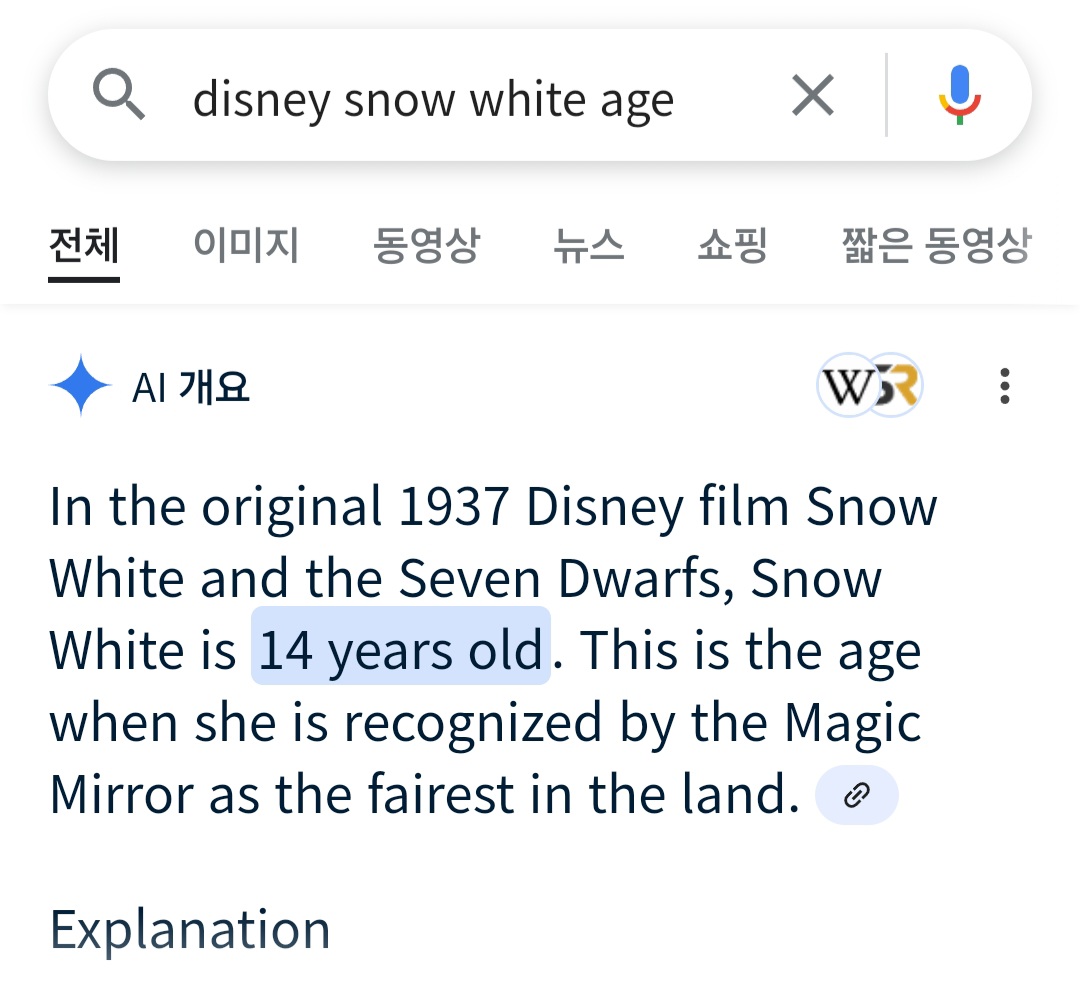Click the link chip after "land."
This screenshot has height=1001, width=1080.
coord(857,796)
